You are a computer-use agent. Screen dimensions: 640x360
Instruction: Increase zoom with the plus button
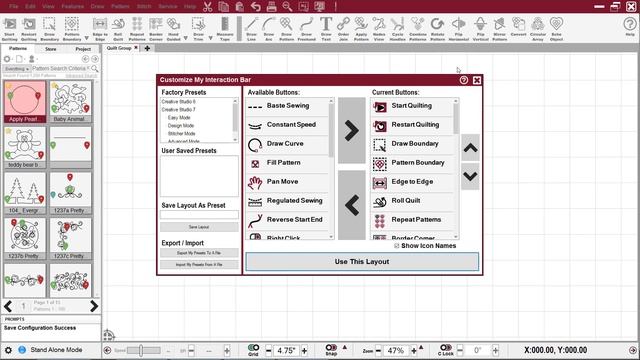tap(414, 351)
